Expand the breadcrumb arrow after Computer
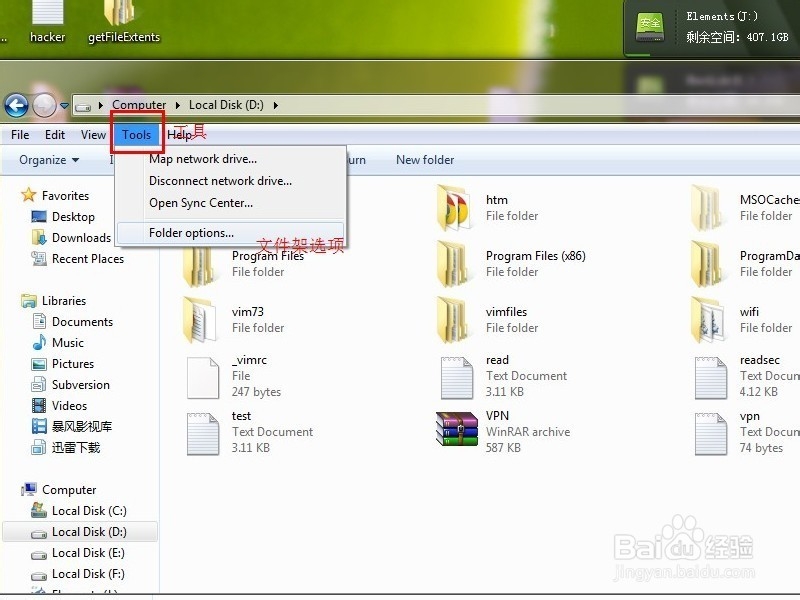800x600 pixels. click(178, 105)
